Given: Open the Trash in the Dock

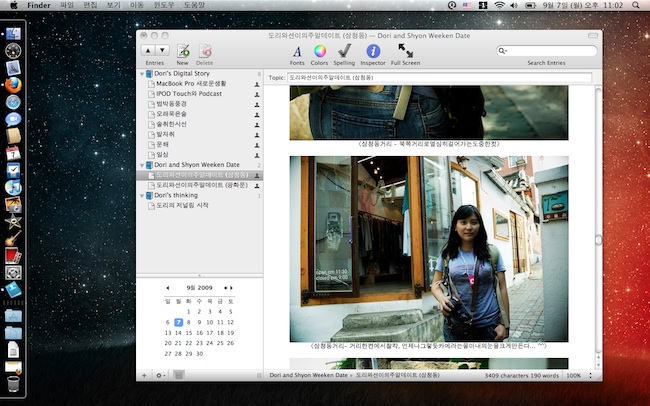Looking at the screenshot, I should coord(13,384).
